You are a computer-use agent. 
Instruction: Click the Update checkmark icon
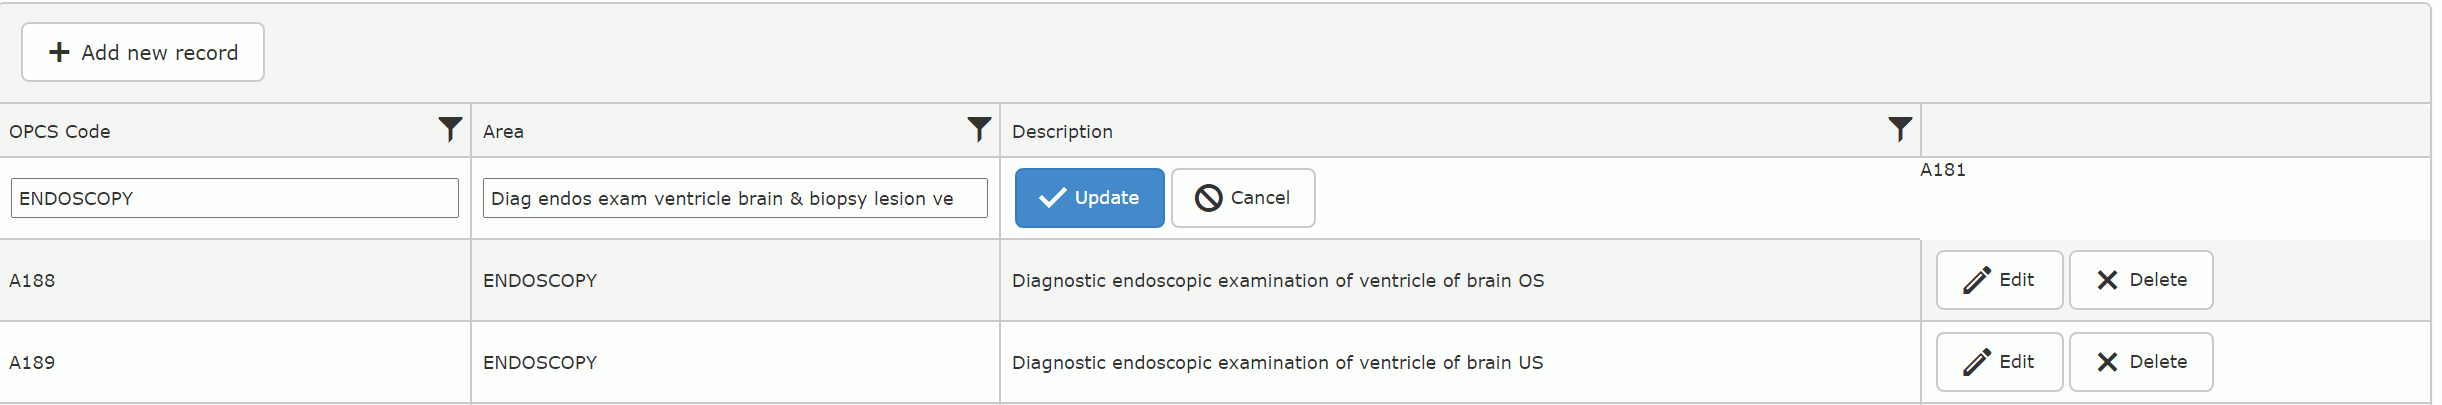click(1052, 198)
